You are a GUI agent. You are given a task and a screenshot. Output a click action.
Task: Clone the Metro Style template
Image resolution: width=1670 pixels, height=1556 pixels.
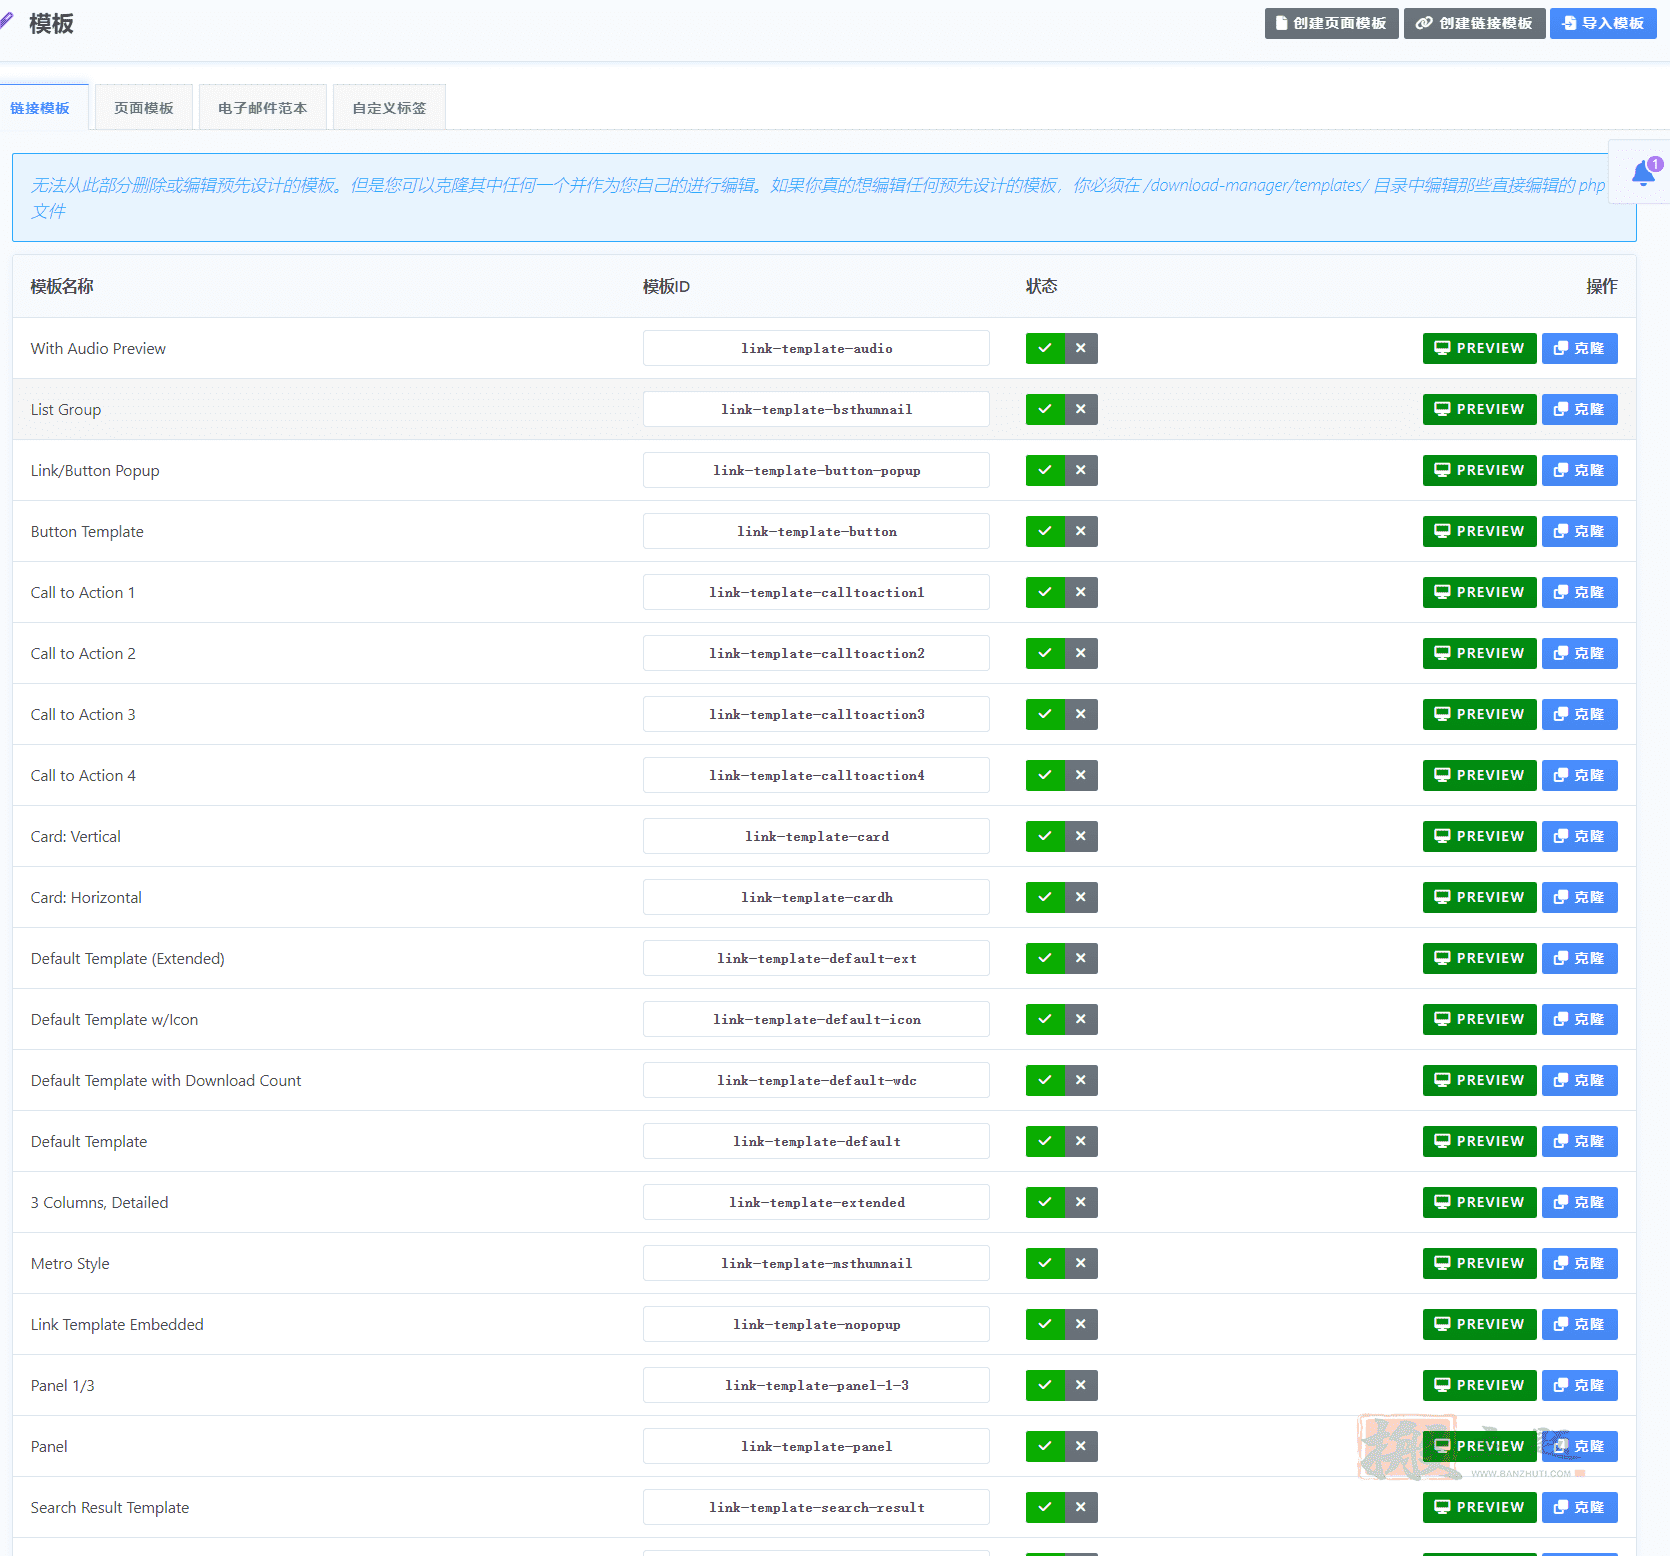(1579, 1263)
